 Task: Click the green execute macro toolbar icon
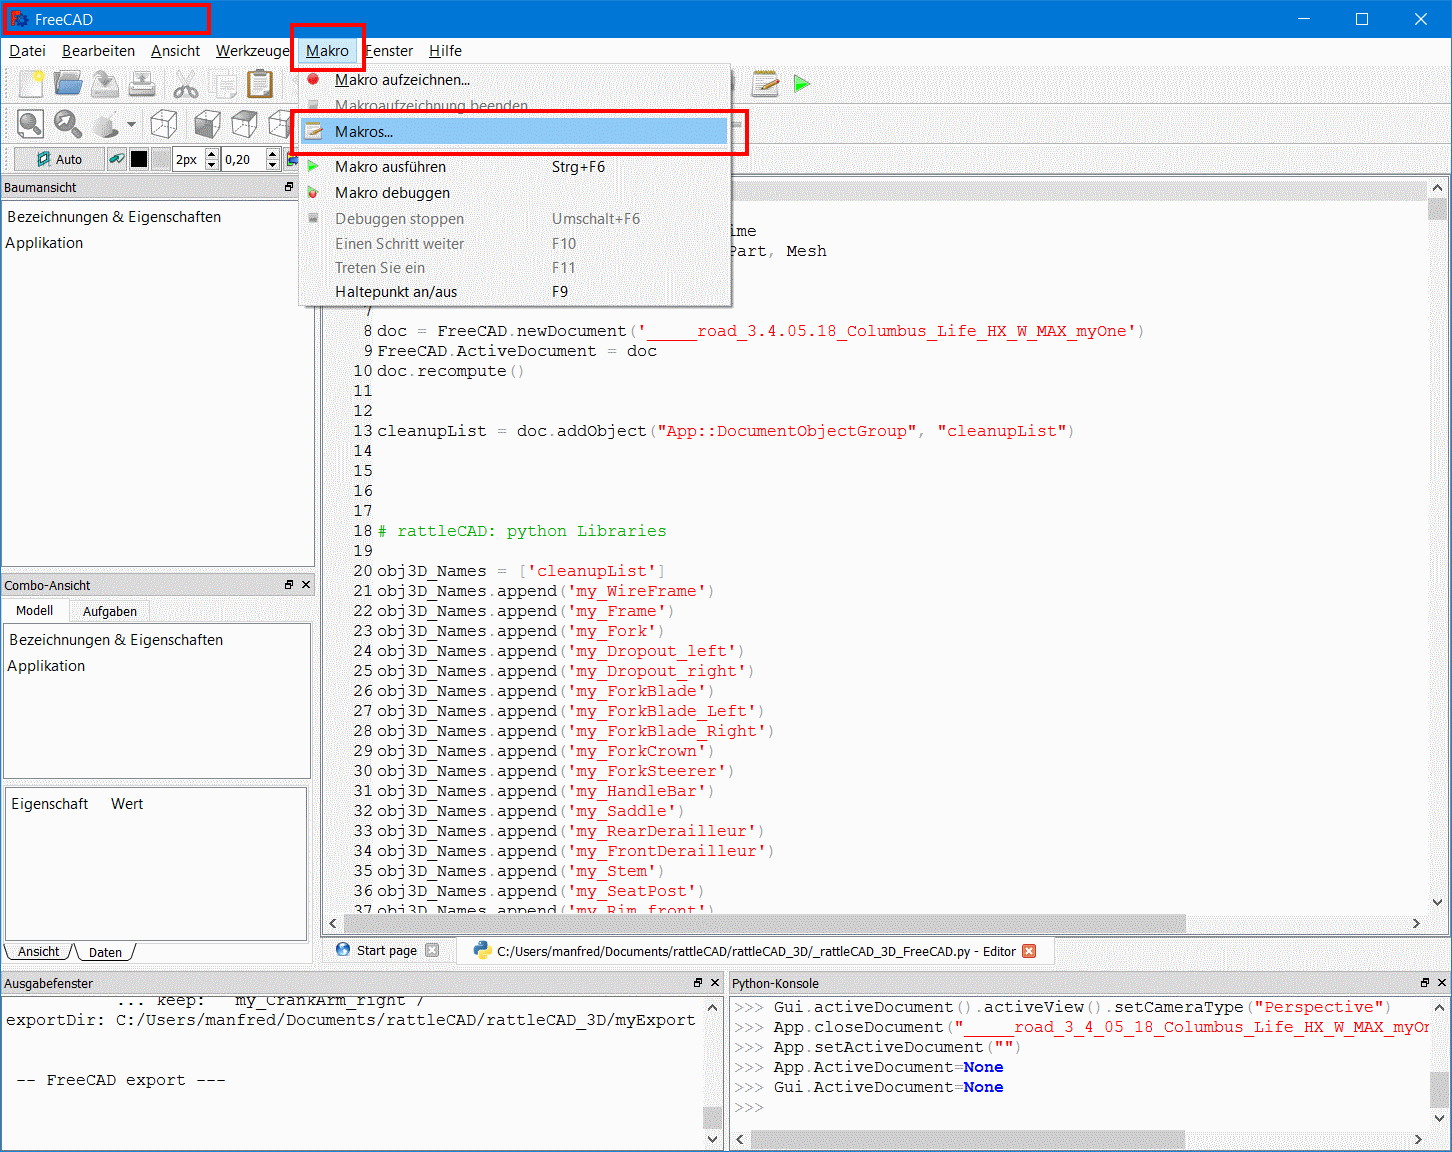802,84
